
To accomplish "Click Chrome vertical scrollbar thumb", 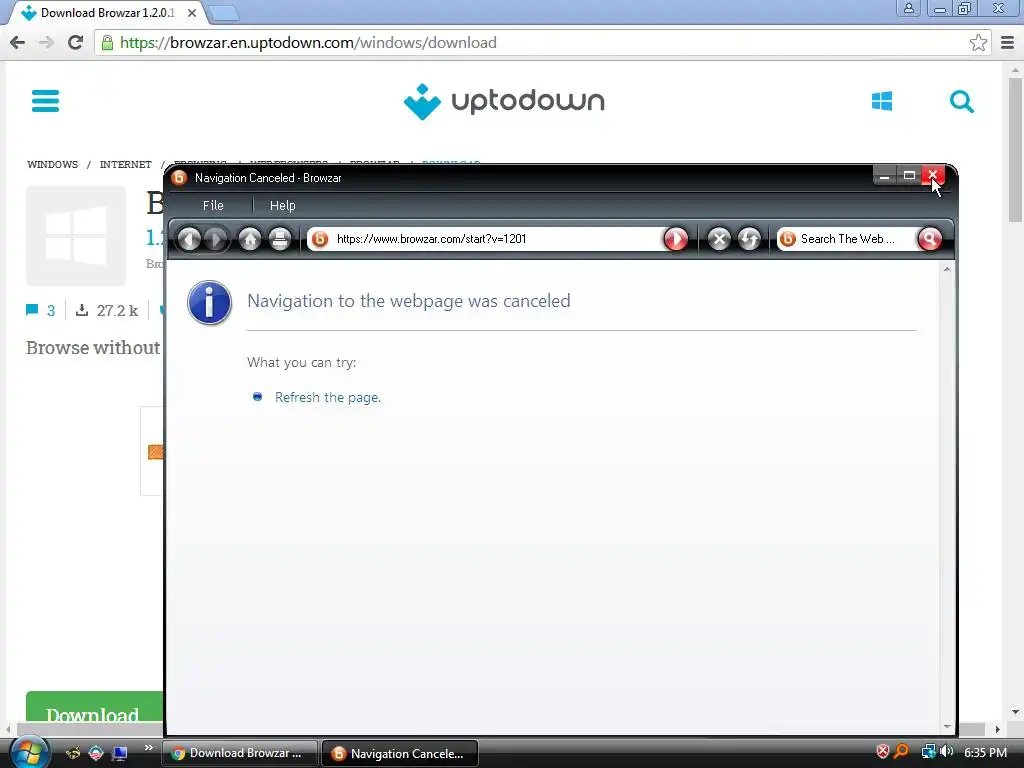I will tap(1015, 150).
